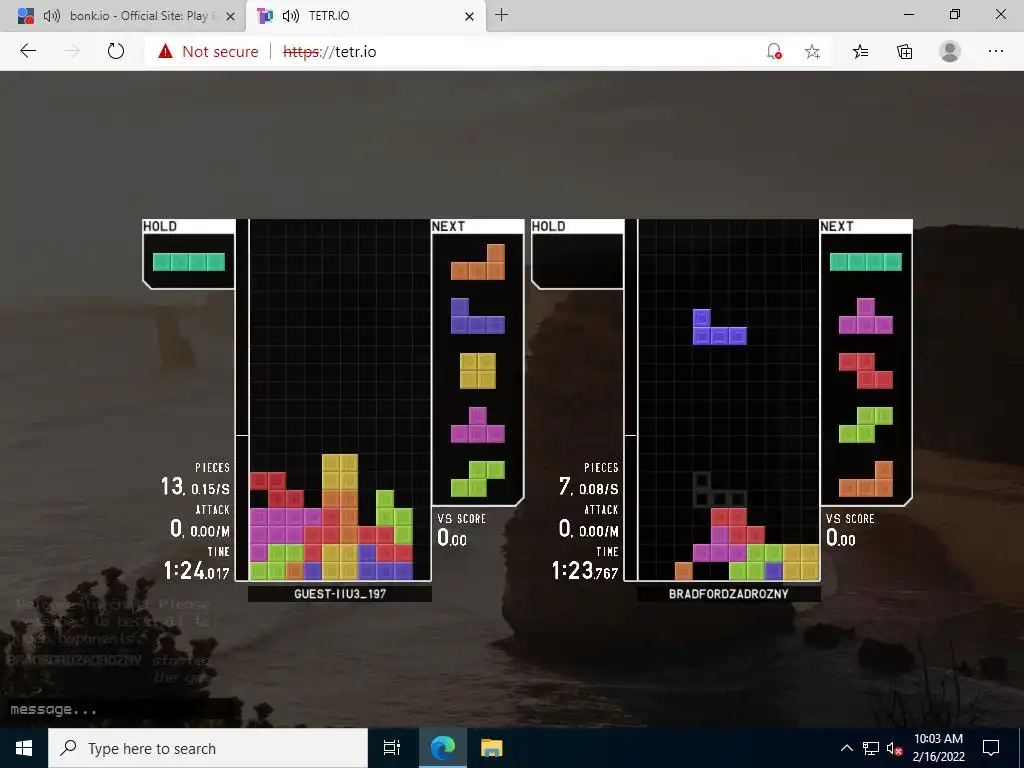Open the Settings and more menu
Image resolution: width=1024 pixels, height=768 pixels.
995,51
